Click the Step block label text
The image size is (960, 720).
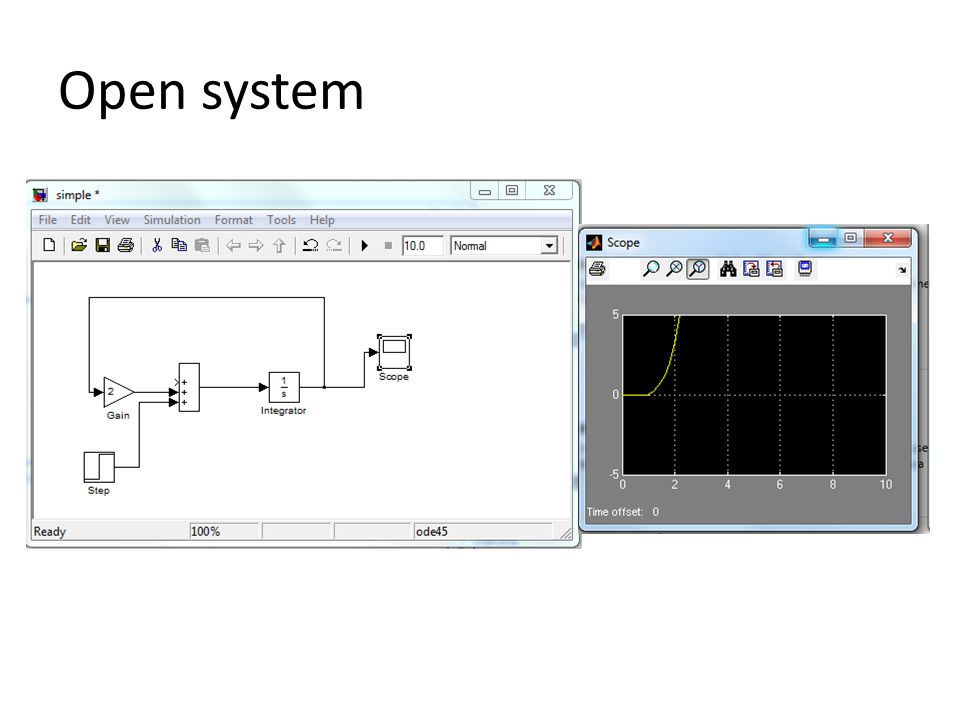click(99, 491)
